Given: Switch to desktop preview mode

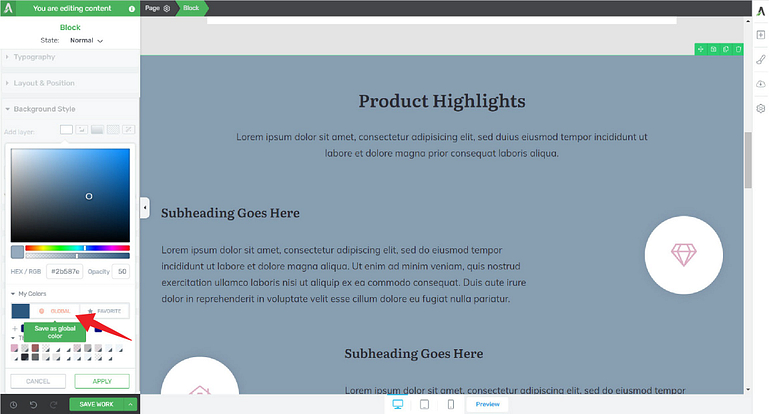Looking at the screenshot, I should (398, 404).
